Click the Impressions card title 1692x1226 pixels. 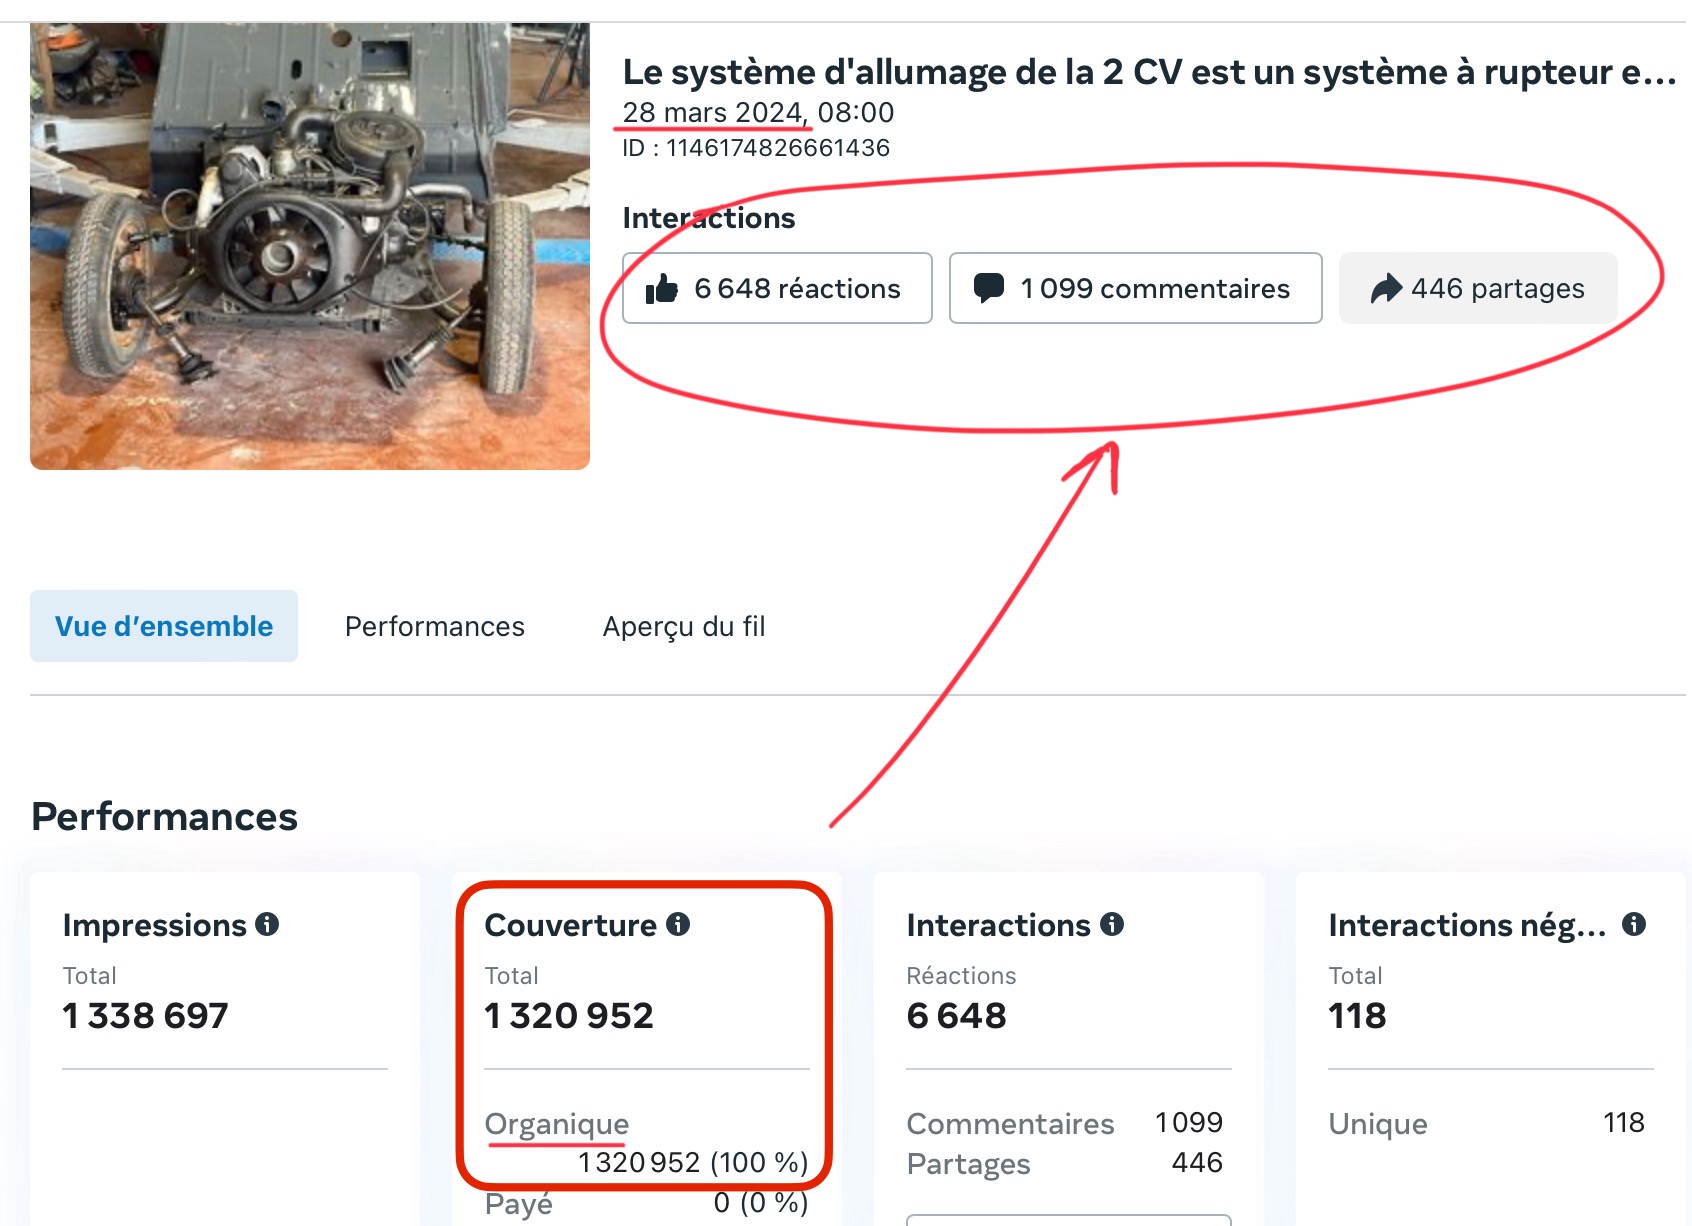pos(154,925)
